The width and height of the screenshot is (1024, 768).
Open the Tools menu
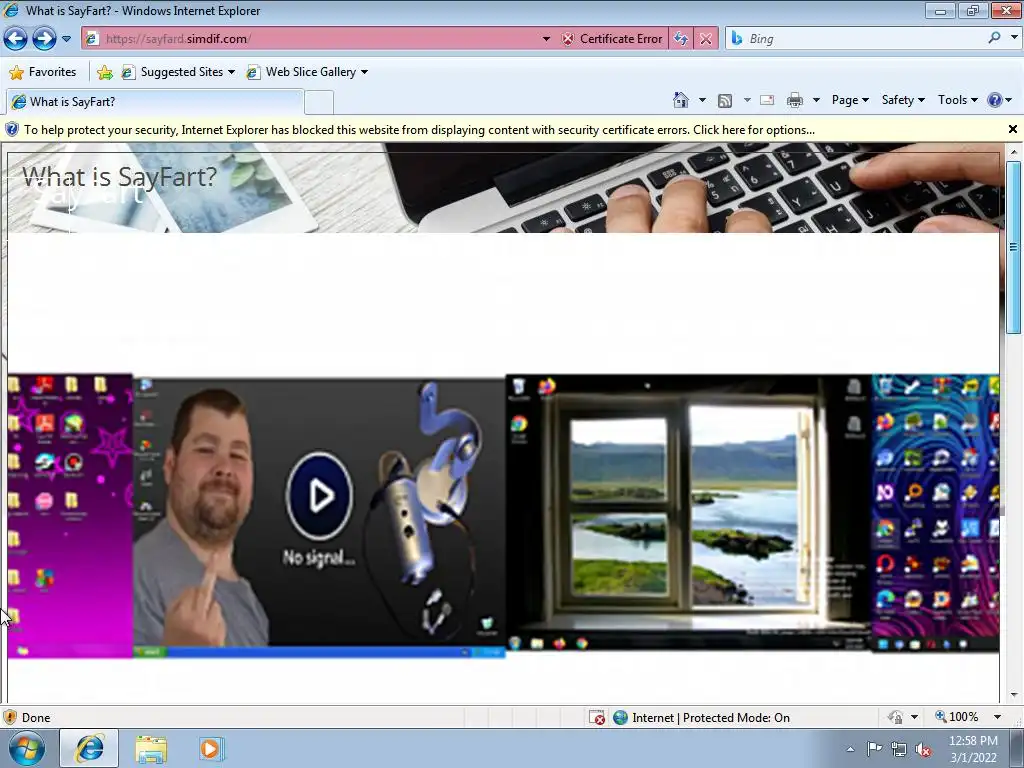957,100
